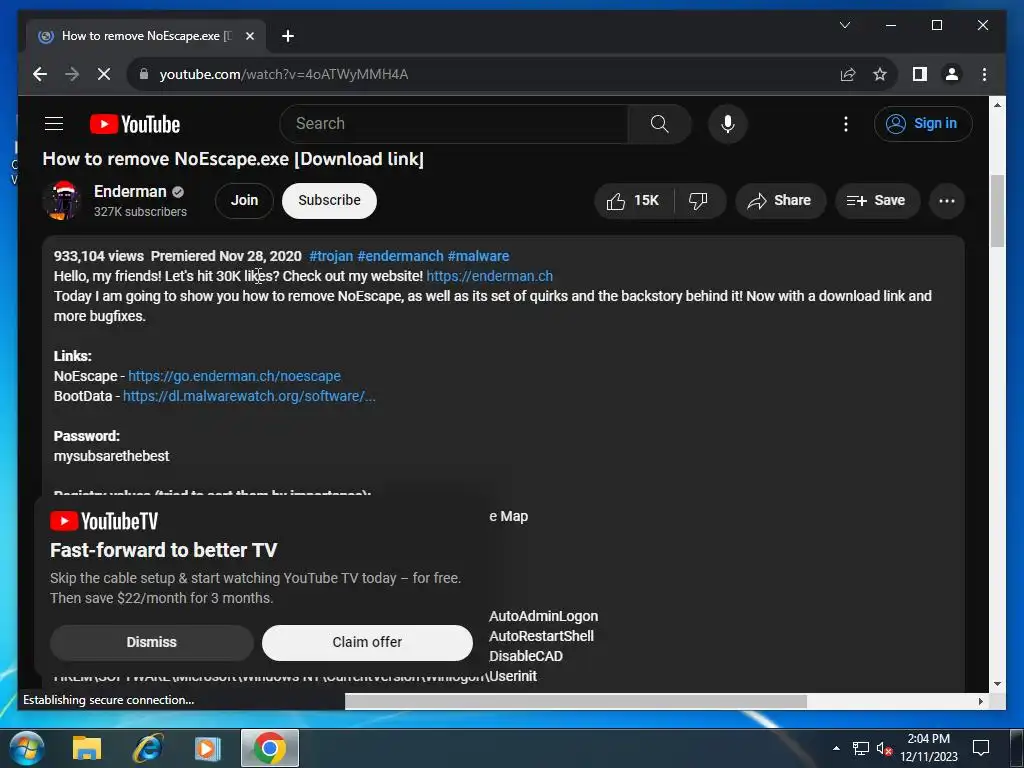Select the AutoAdminLogon text
Viewport: 1024px width, 768px height.
point(543,616)
